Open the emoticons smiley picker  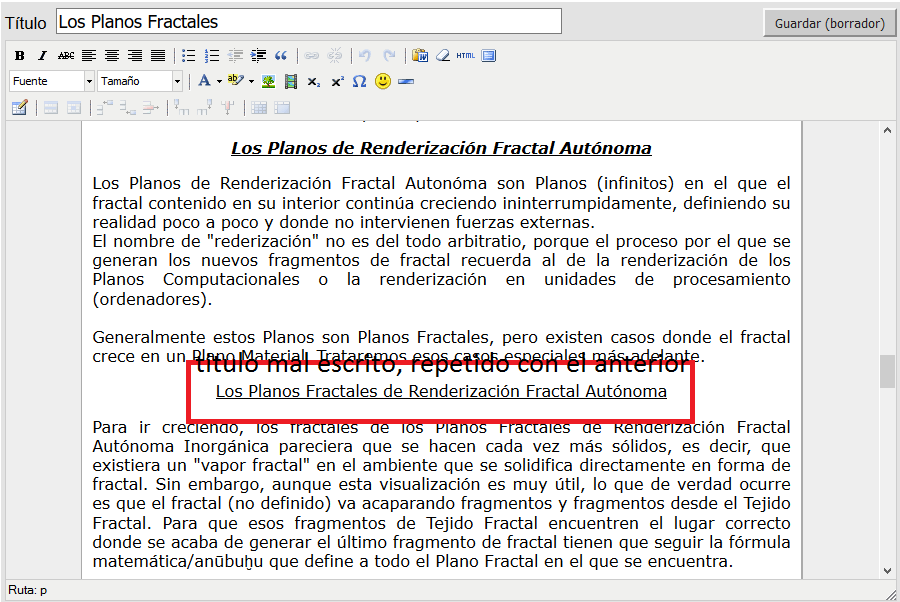coord(383,81)
